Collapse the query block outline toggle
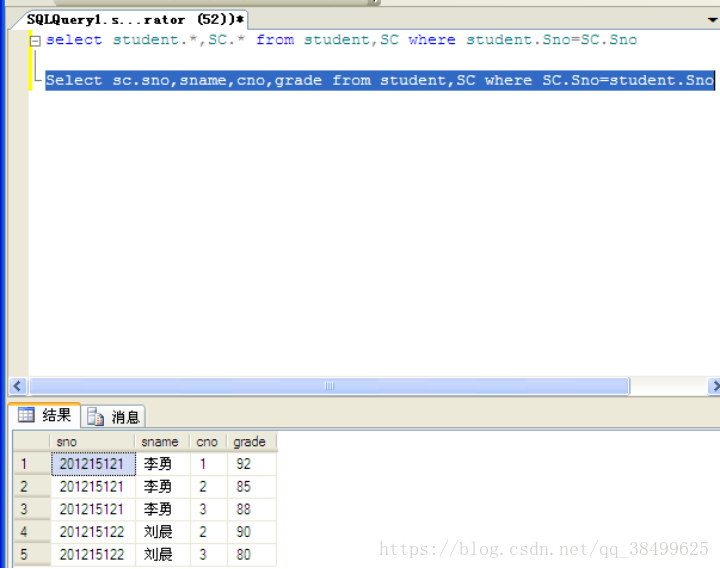The height and width of the screenshot is (569, 720). pyautogui.click(x=35, y=41)
